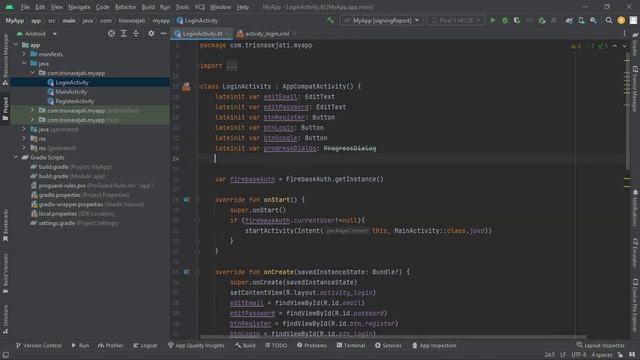Click override gutter icon beside onStart
Screen dimensions: 640x360
(186, 200)
